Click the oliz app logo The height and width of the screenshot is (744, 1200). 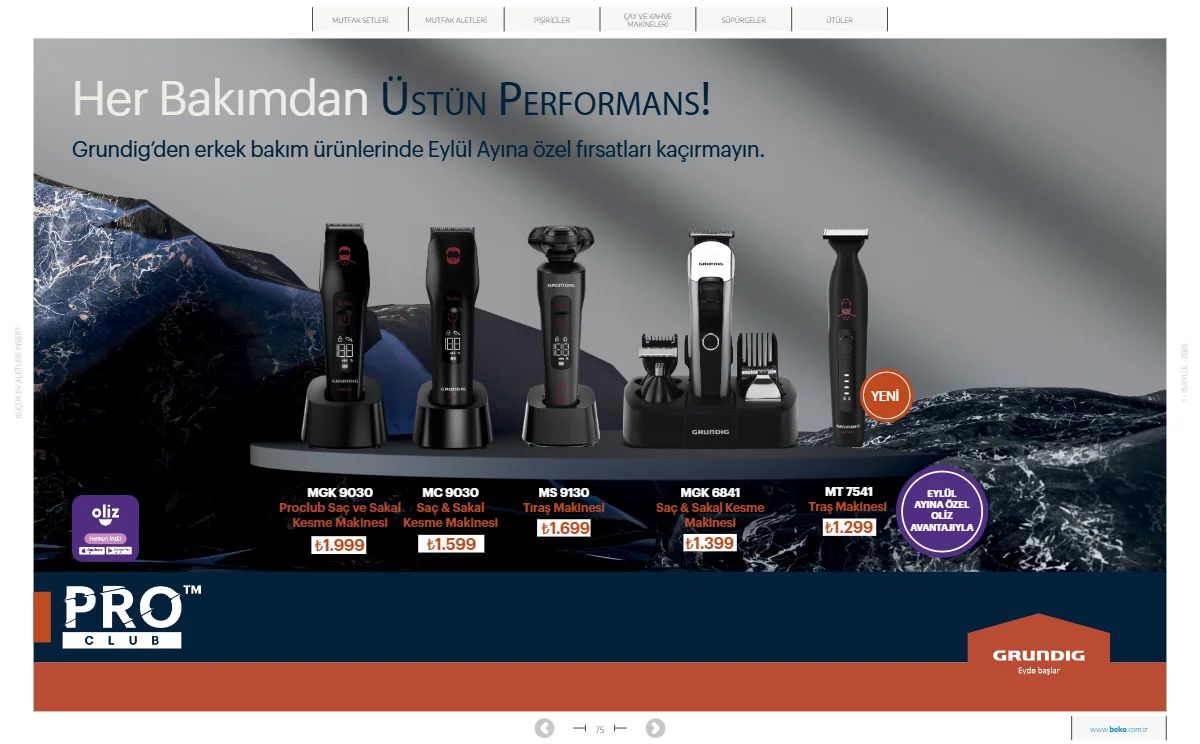105,513
